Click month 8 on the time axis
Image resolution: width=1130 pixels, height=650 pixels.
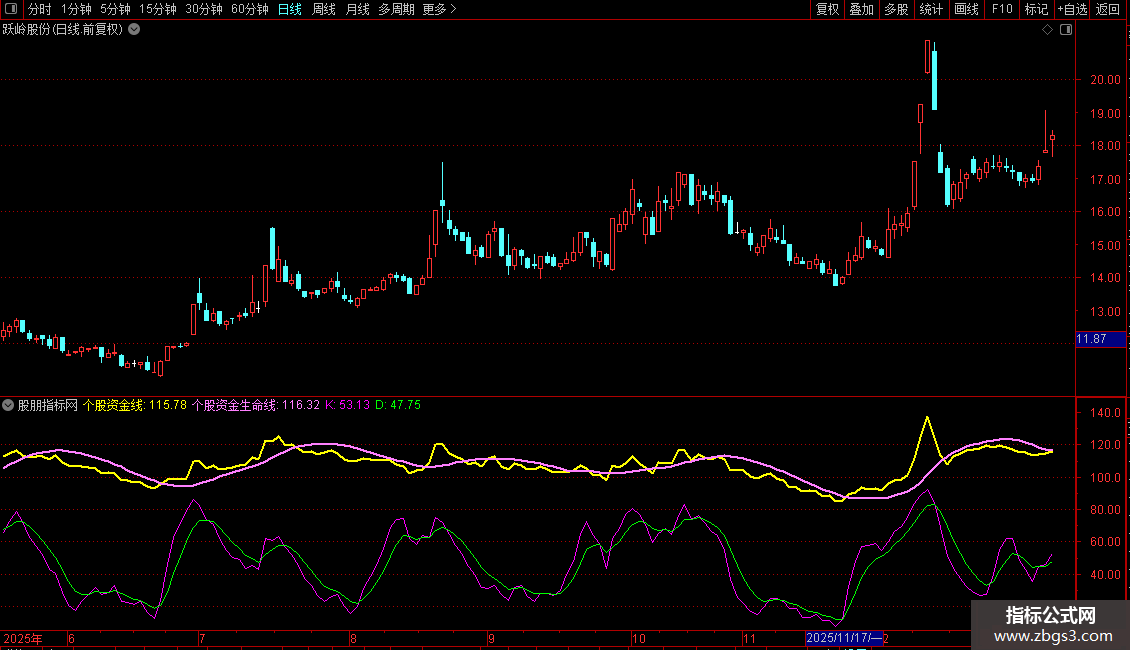coord(353,638)
